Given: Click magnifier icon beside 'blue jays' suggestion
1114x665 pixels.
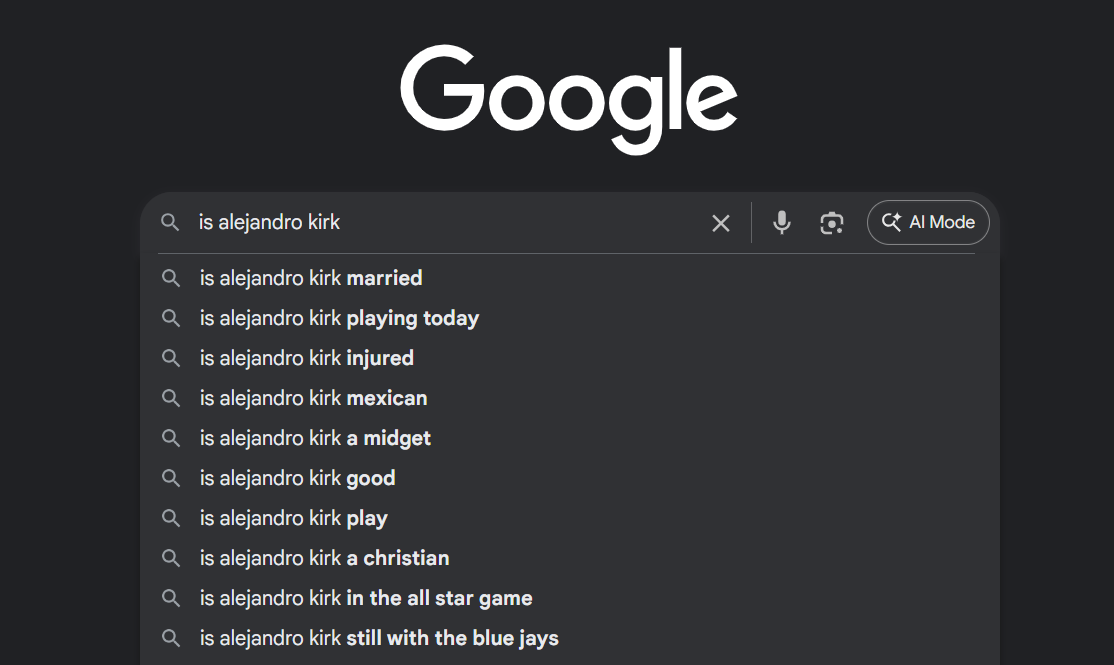Looking at the screenshot, I should tap(171, 638).
